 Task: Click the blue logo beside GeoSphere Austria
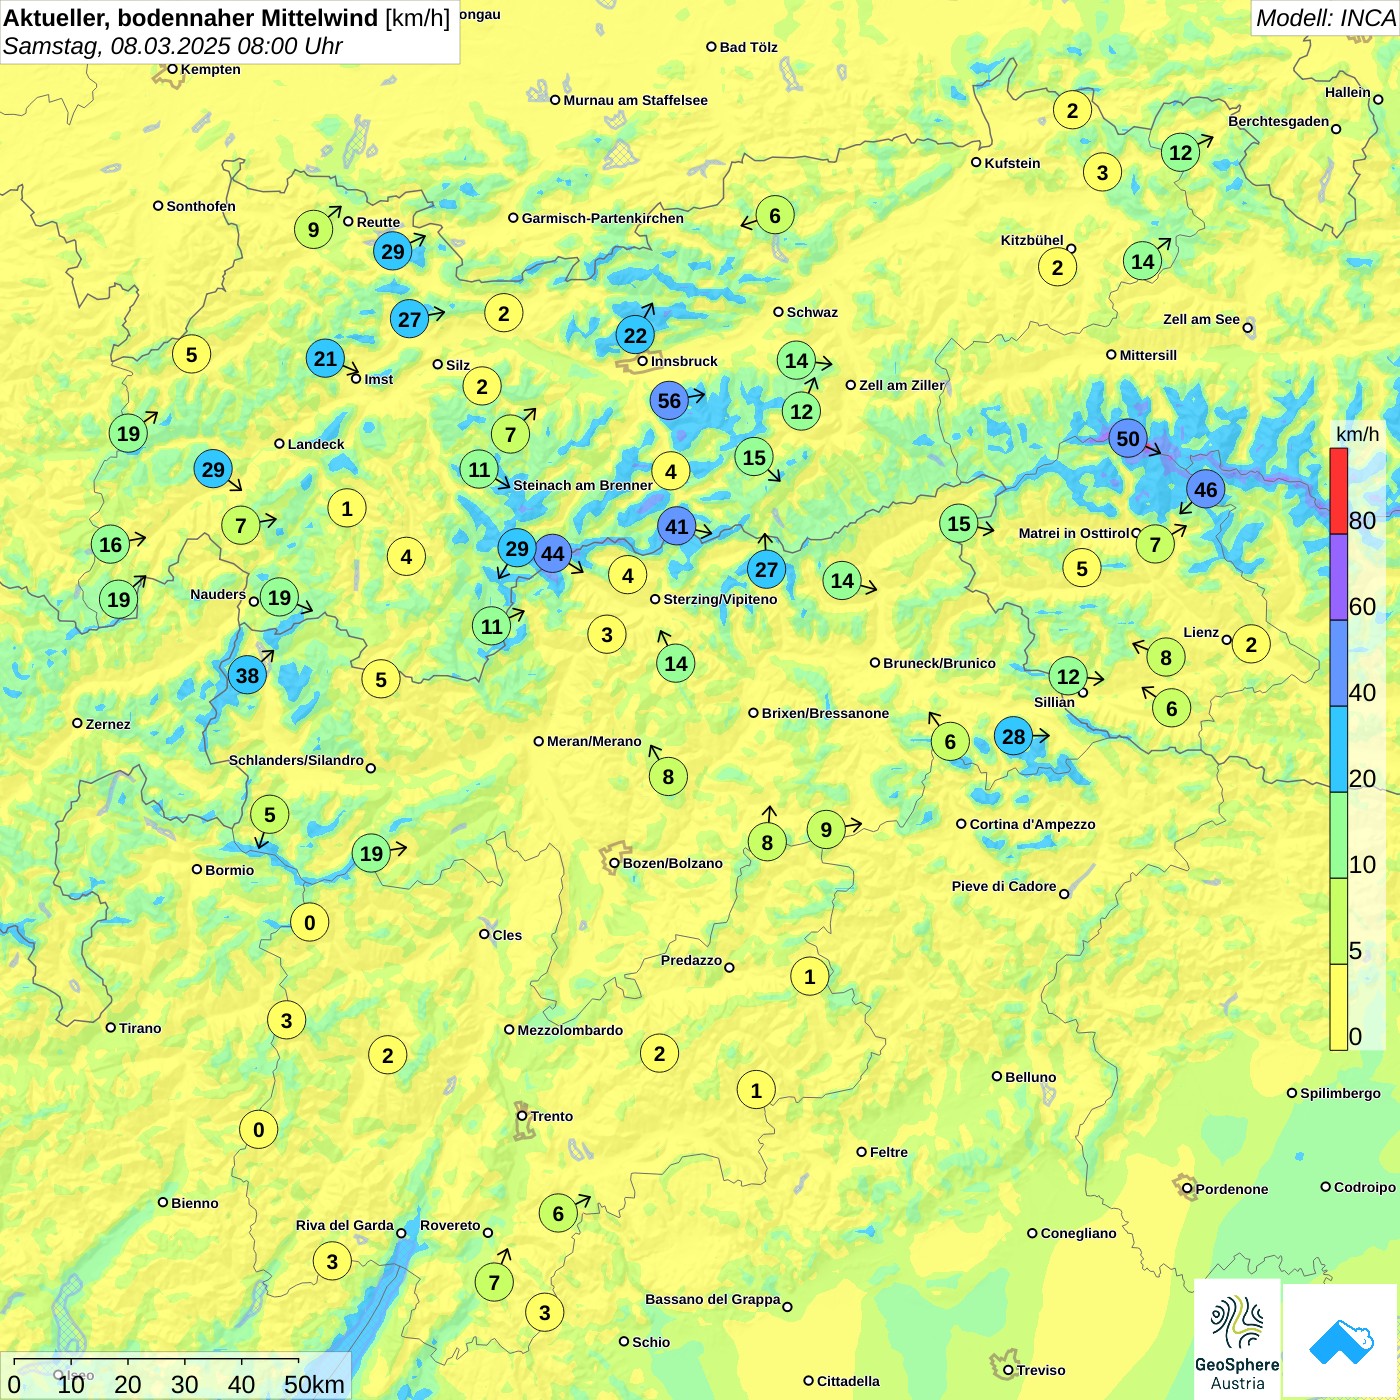(1340, 1341)
